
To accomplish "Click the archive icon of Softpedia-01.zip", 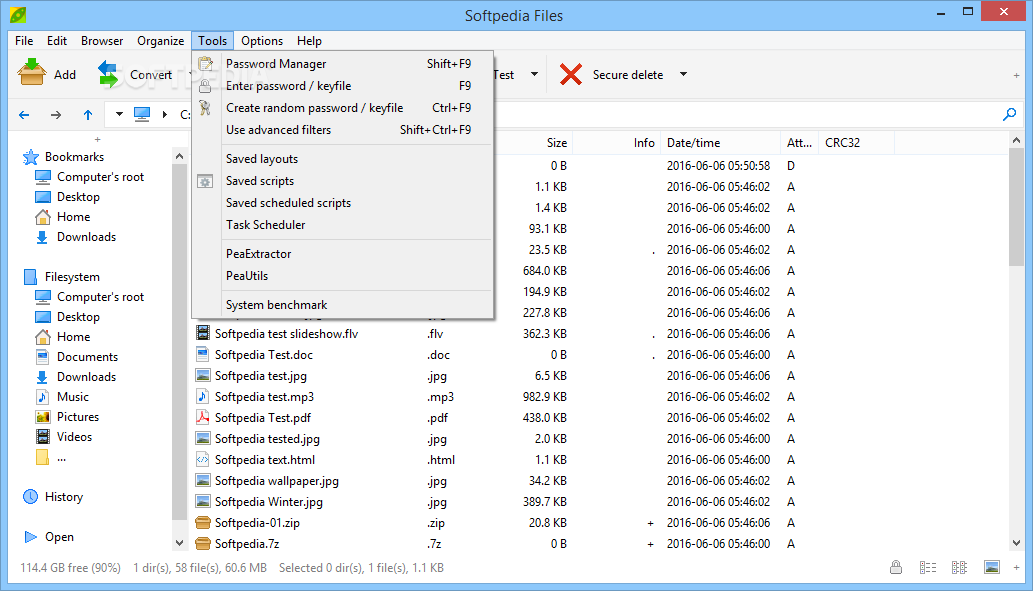I will coord(203,522).
